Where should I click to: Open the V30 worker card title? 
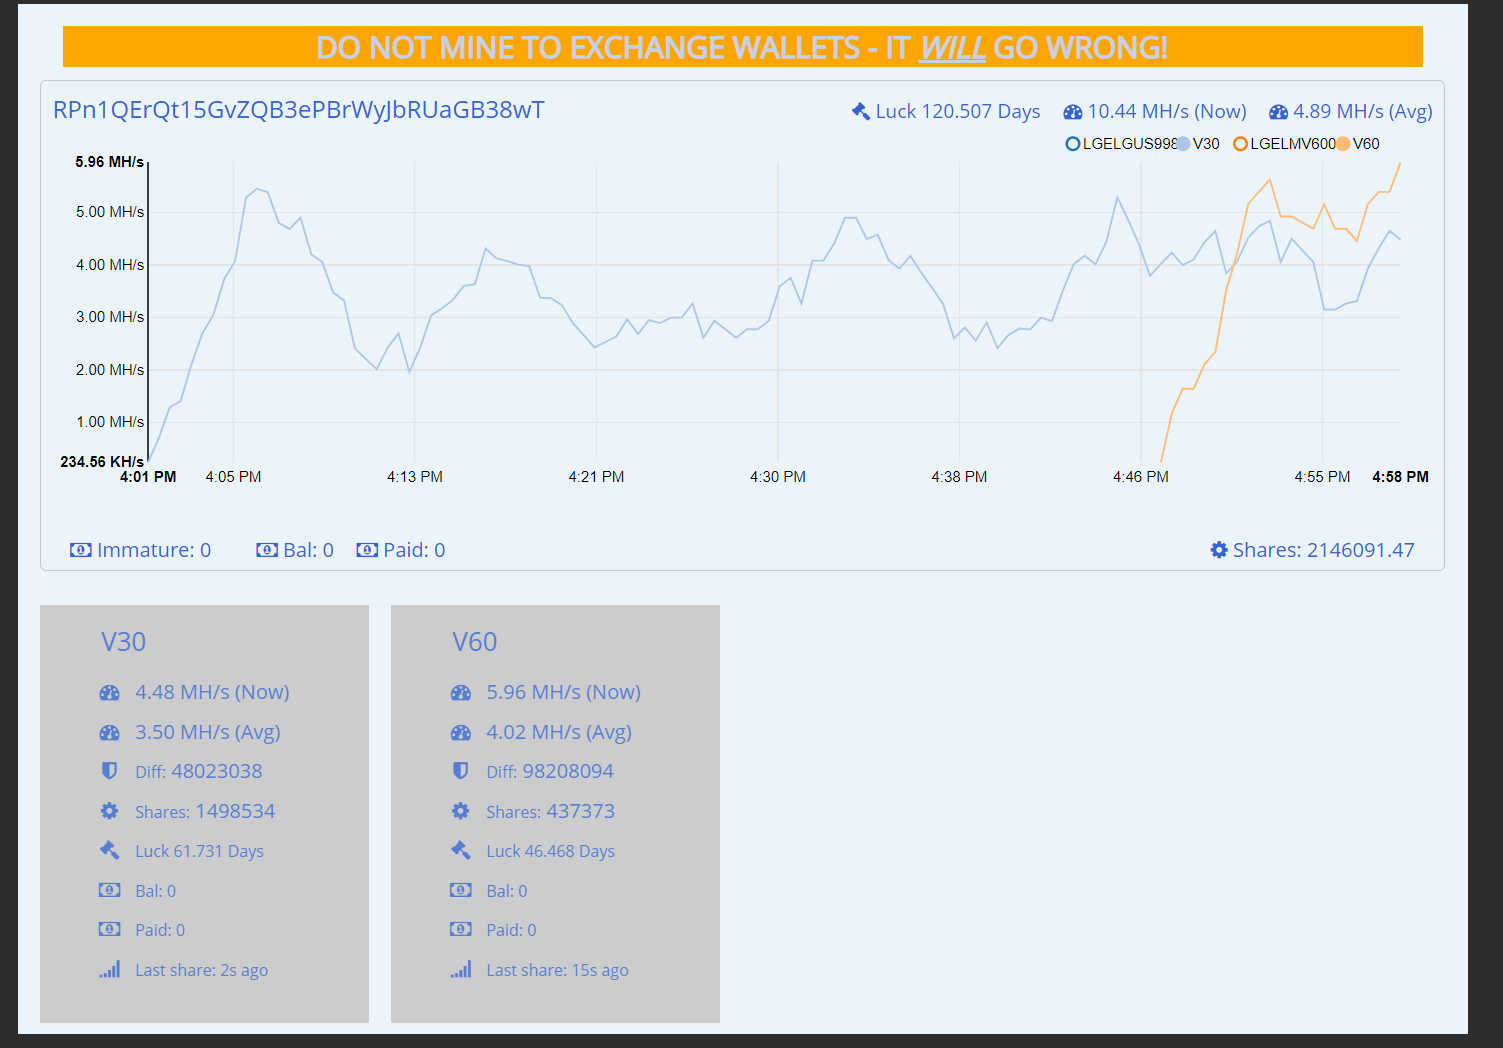pos(123,642)
